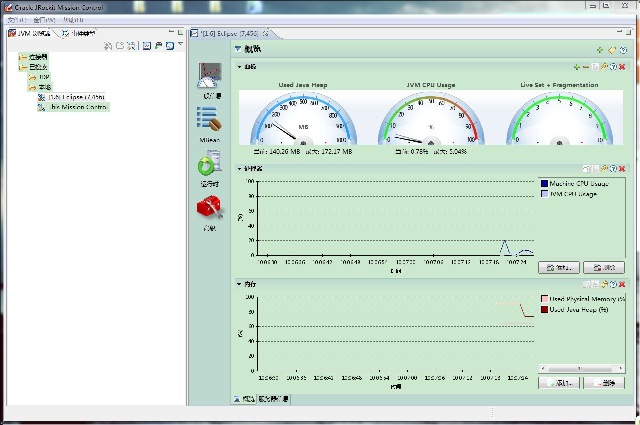Close the gauges section with red X
640x425 pixels.
click(x=622, y=67)
